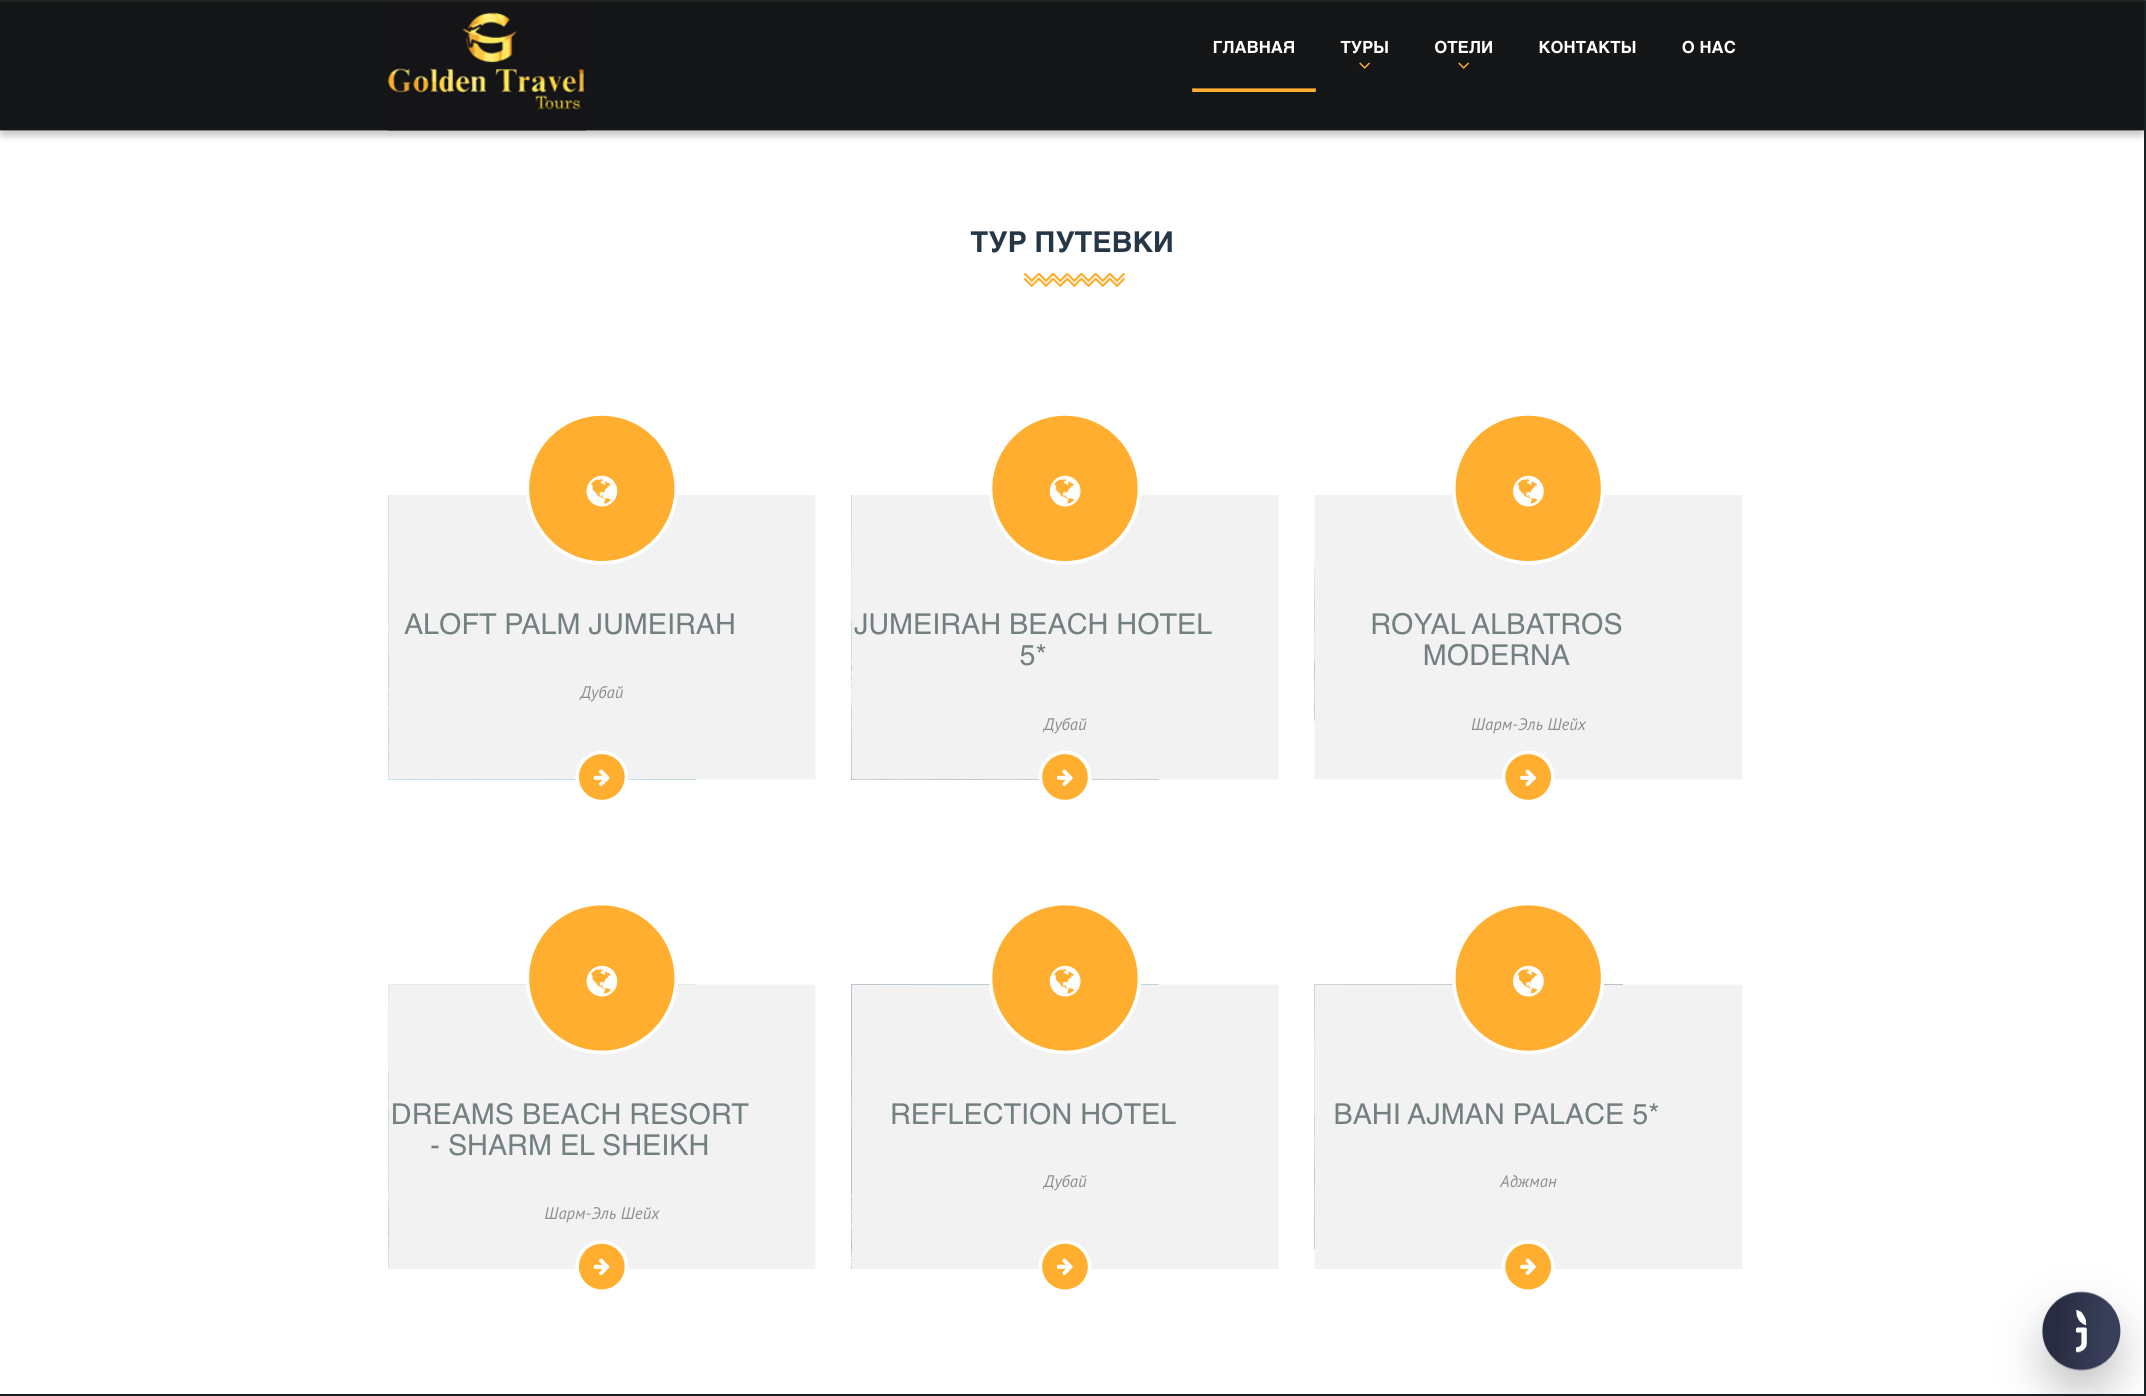This screenshot has width=2146, height=1396.
Task: Expand the ОТЕЛИ dropdown chevron
Action: coord(1463,67)
